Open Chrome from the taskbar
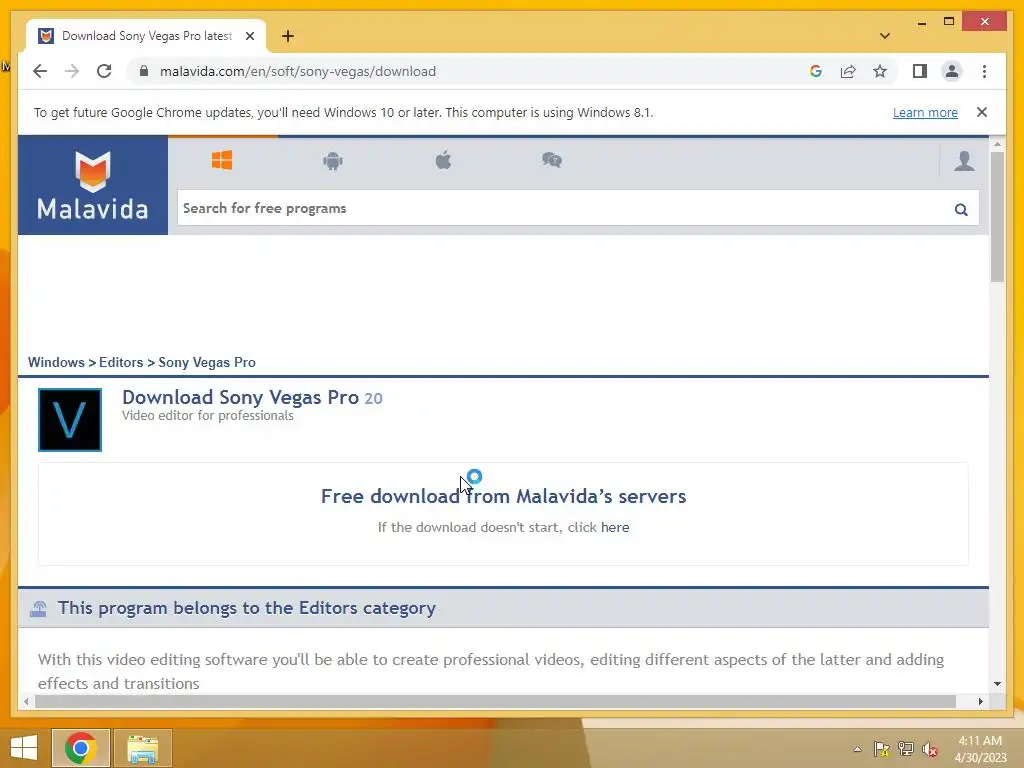Viewport: 1024px width, 768px height. click(x=81, y=748)
